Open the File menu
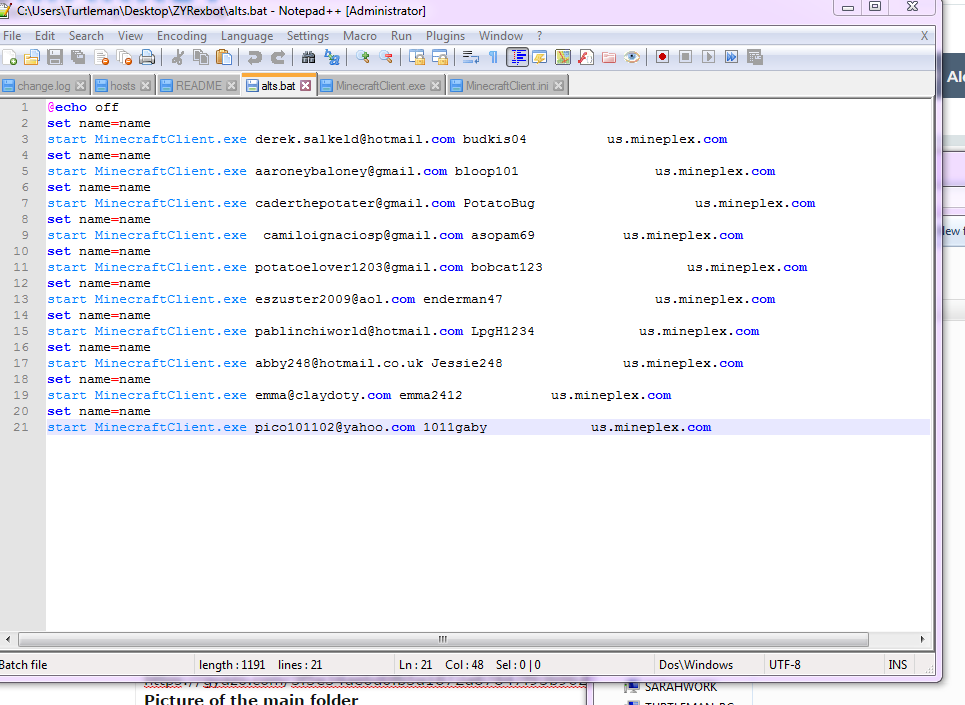The image size is (965, 705). point(12,36)
